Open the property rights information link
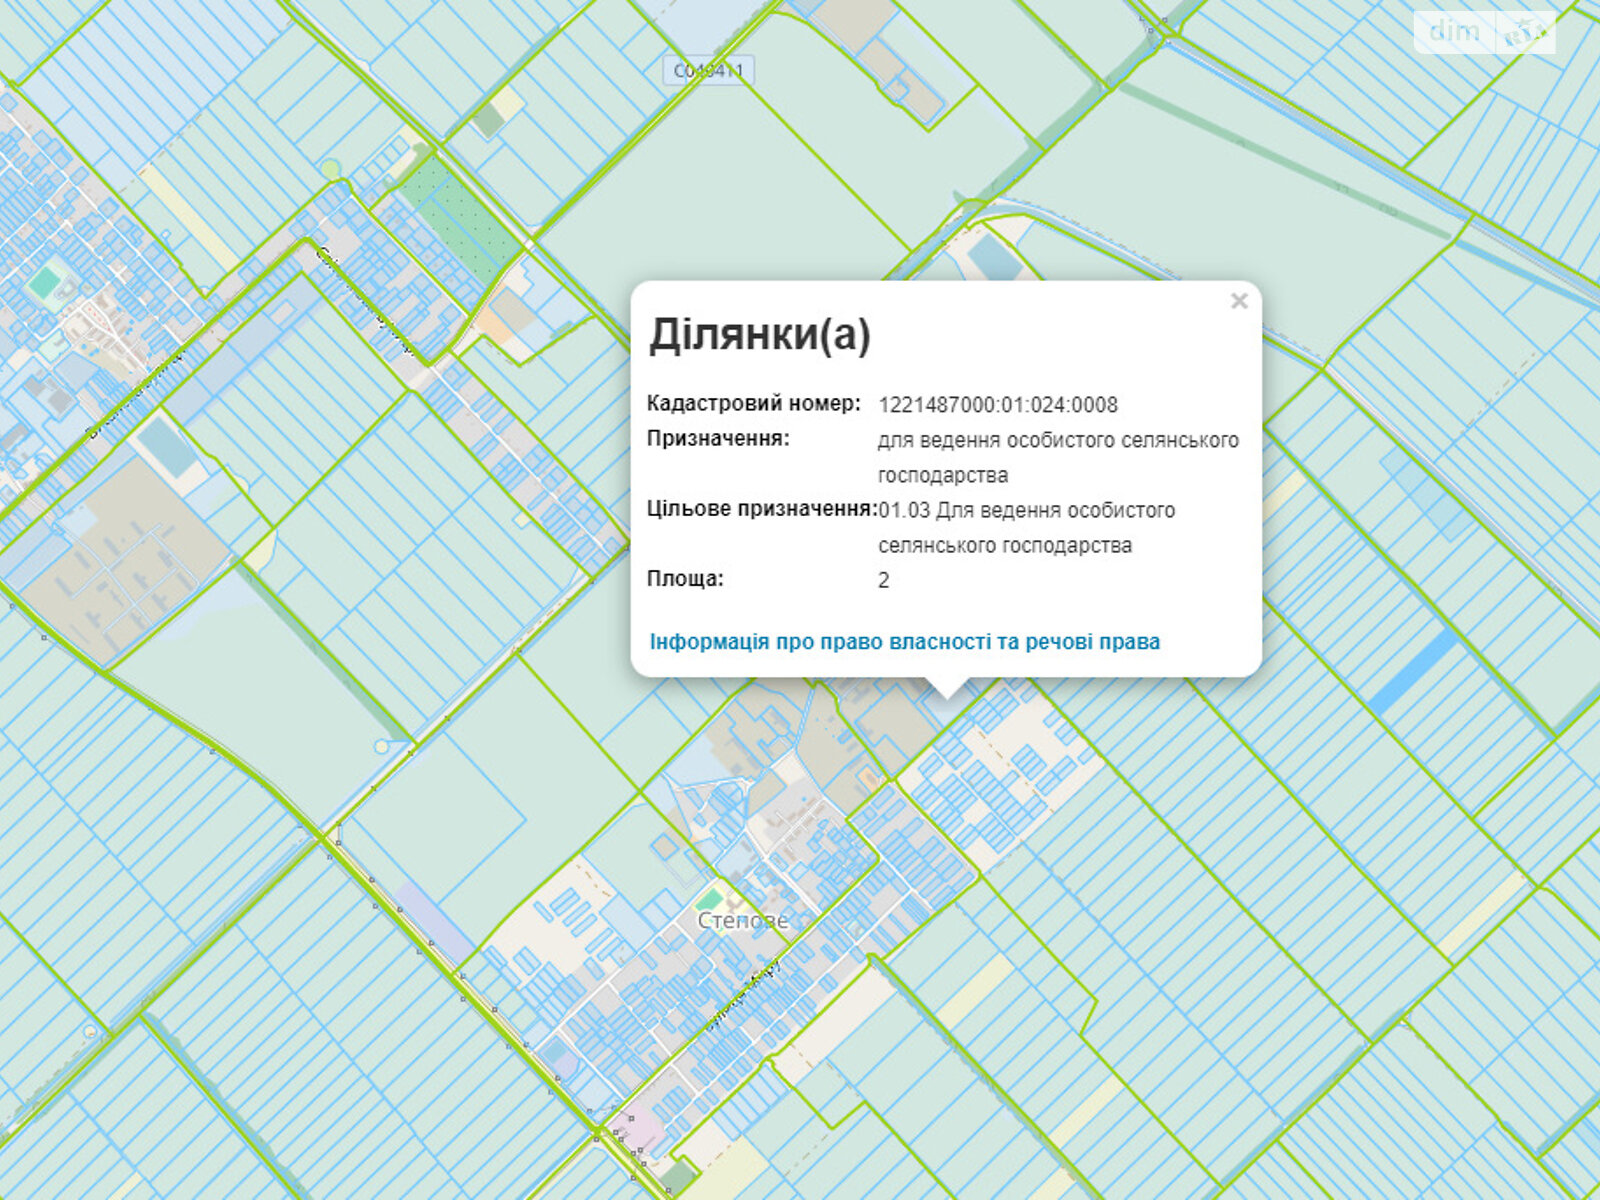Viewport: 1600px width, 1200px height. [905, 642]
